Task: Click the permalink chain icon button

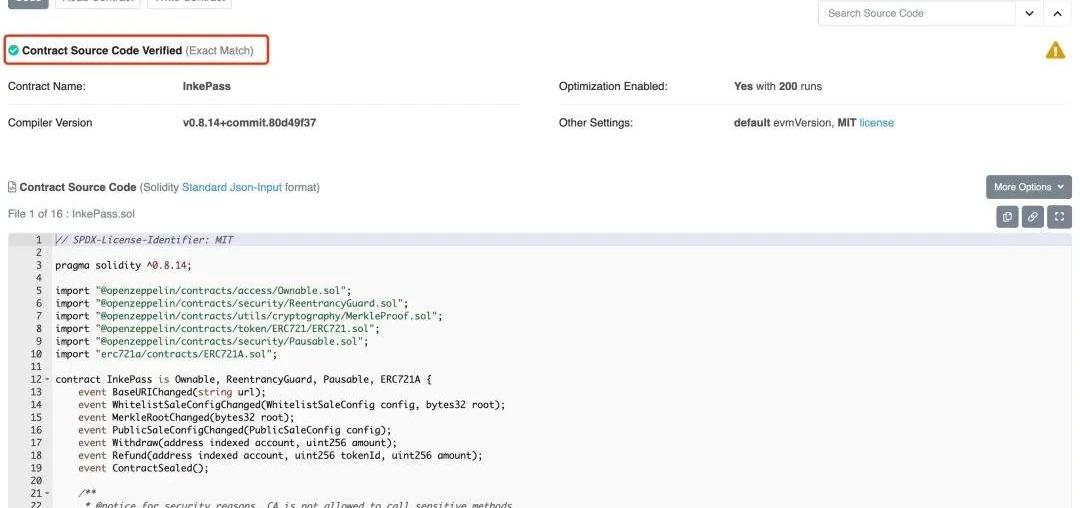Action: tap(1034, 216)
